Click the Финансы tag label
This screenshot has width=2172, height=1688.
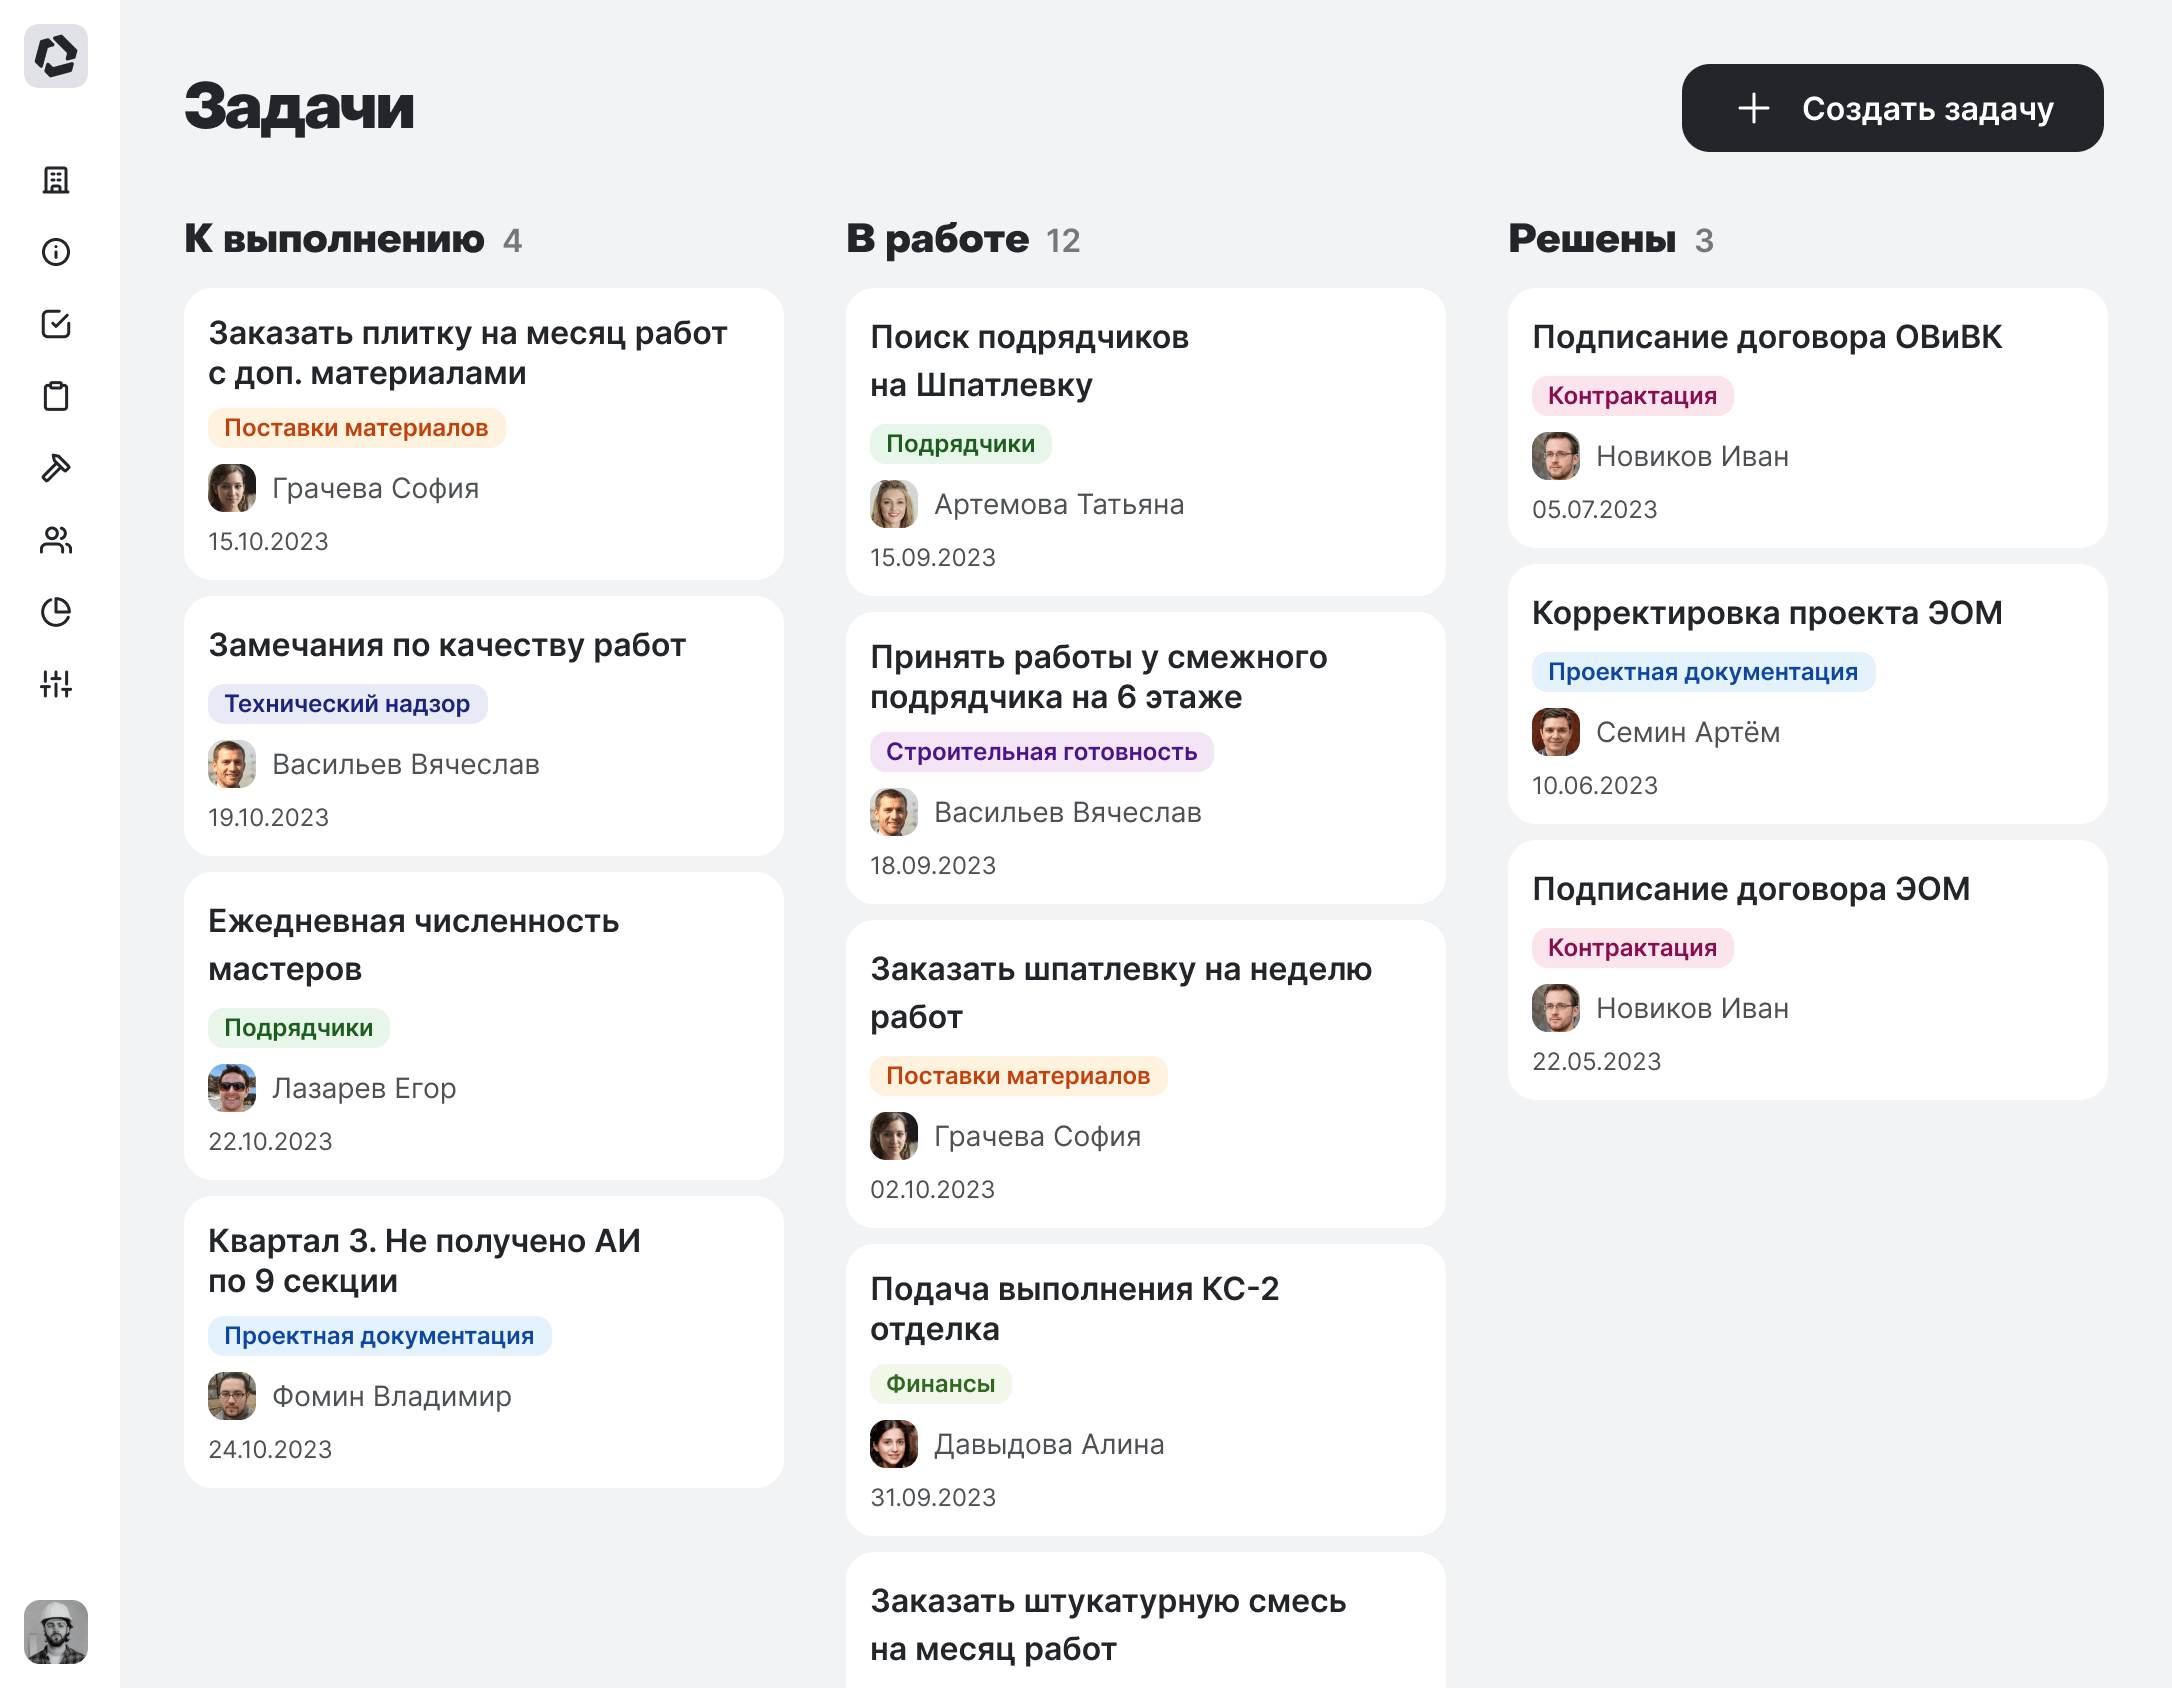coord(940,1384)
